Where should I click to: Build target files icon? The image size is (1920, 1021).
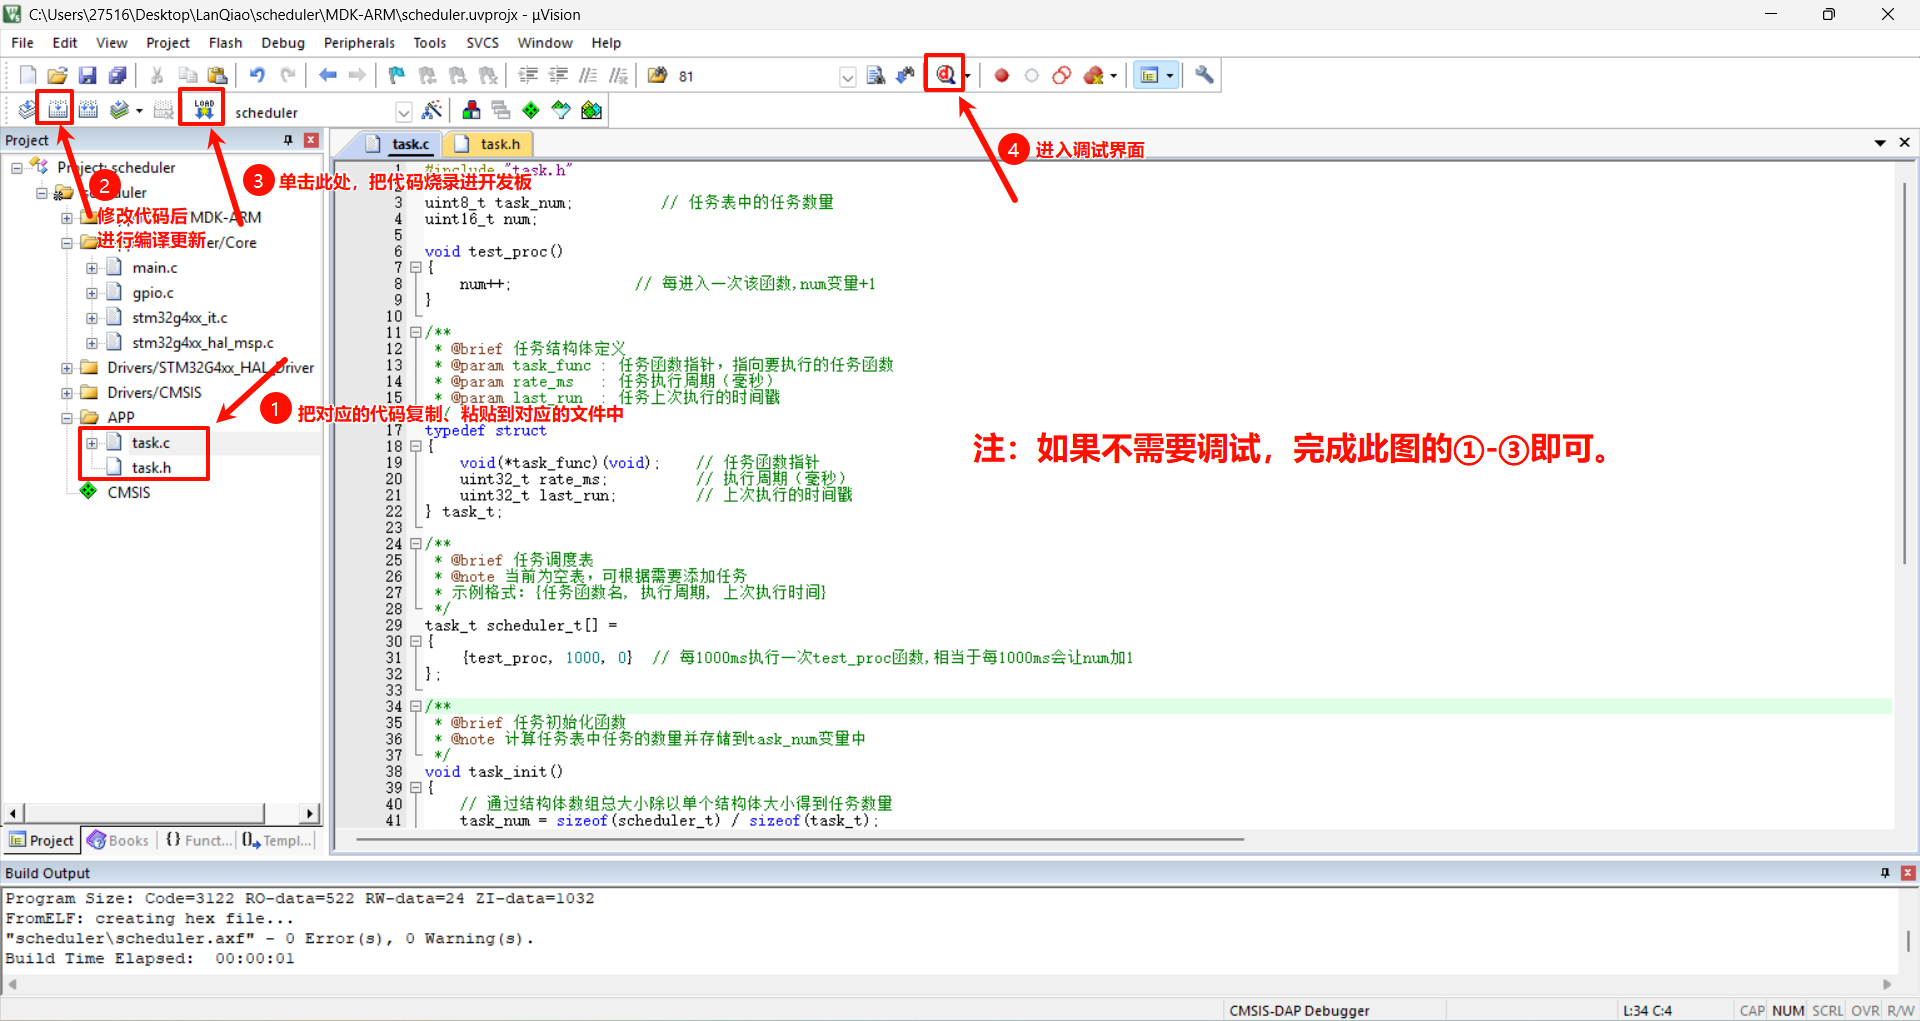coord(58,110)
